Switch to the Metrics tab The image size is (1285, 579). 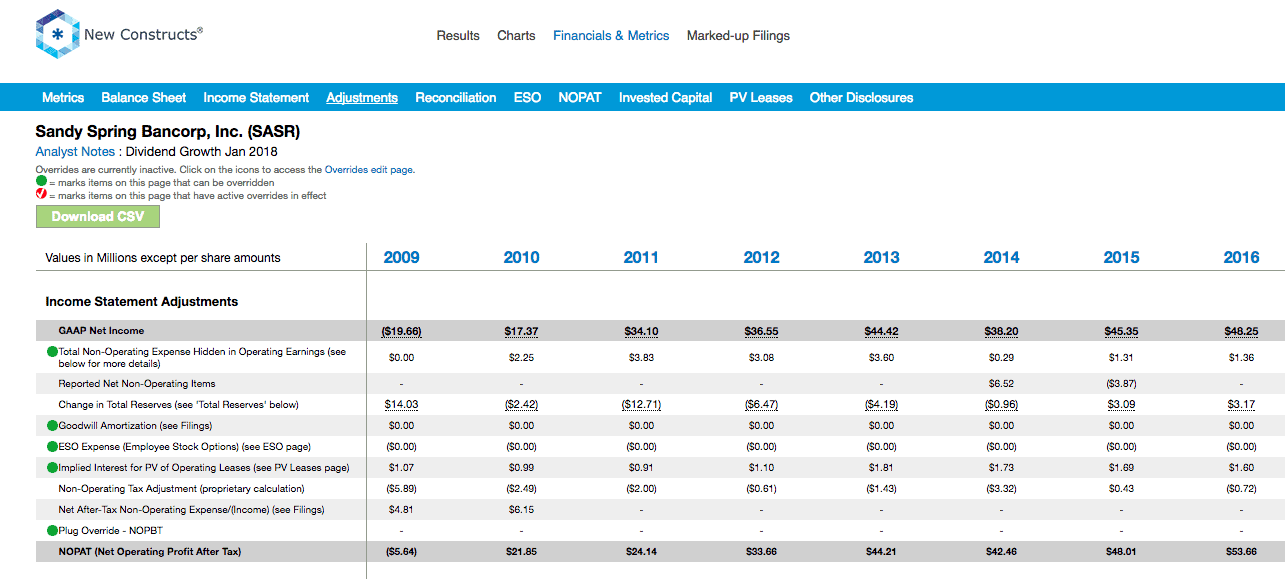pos(63,98)
